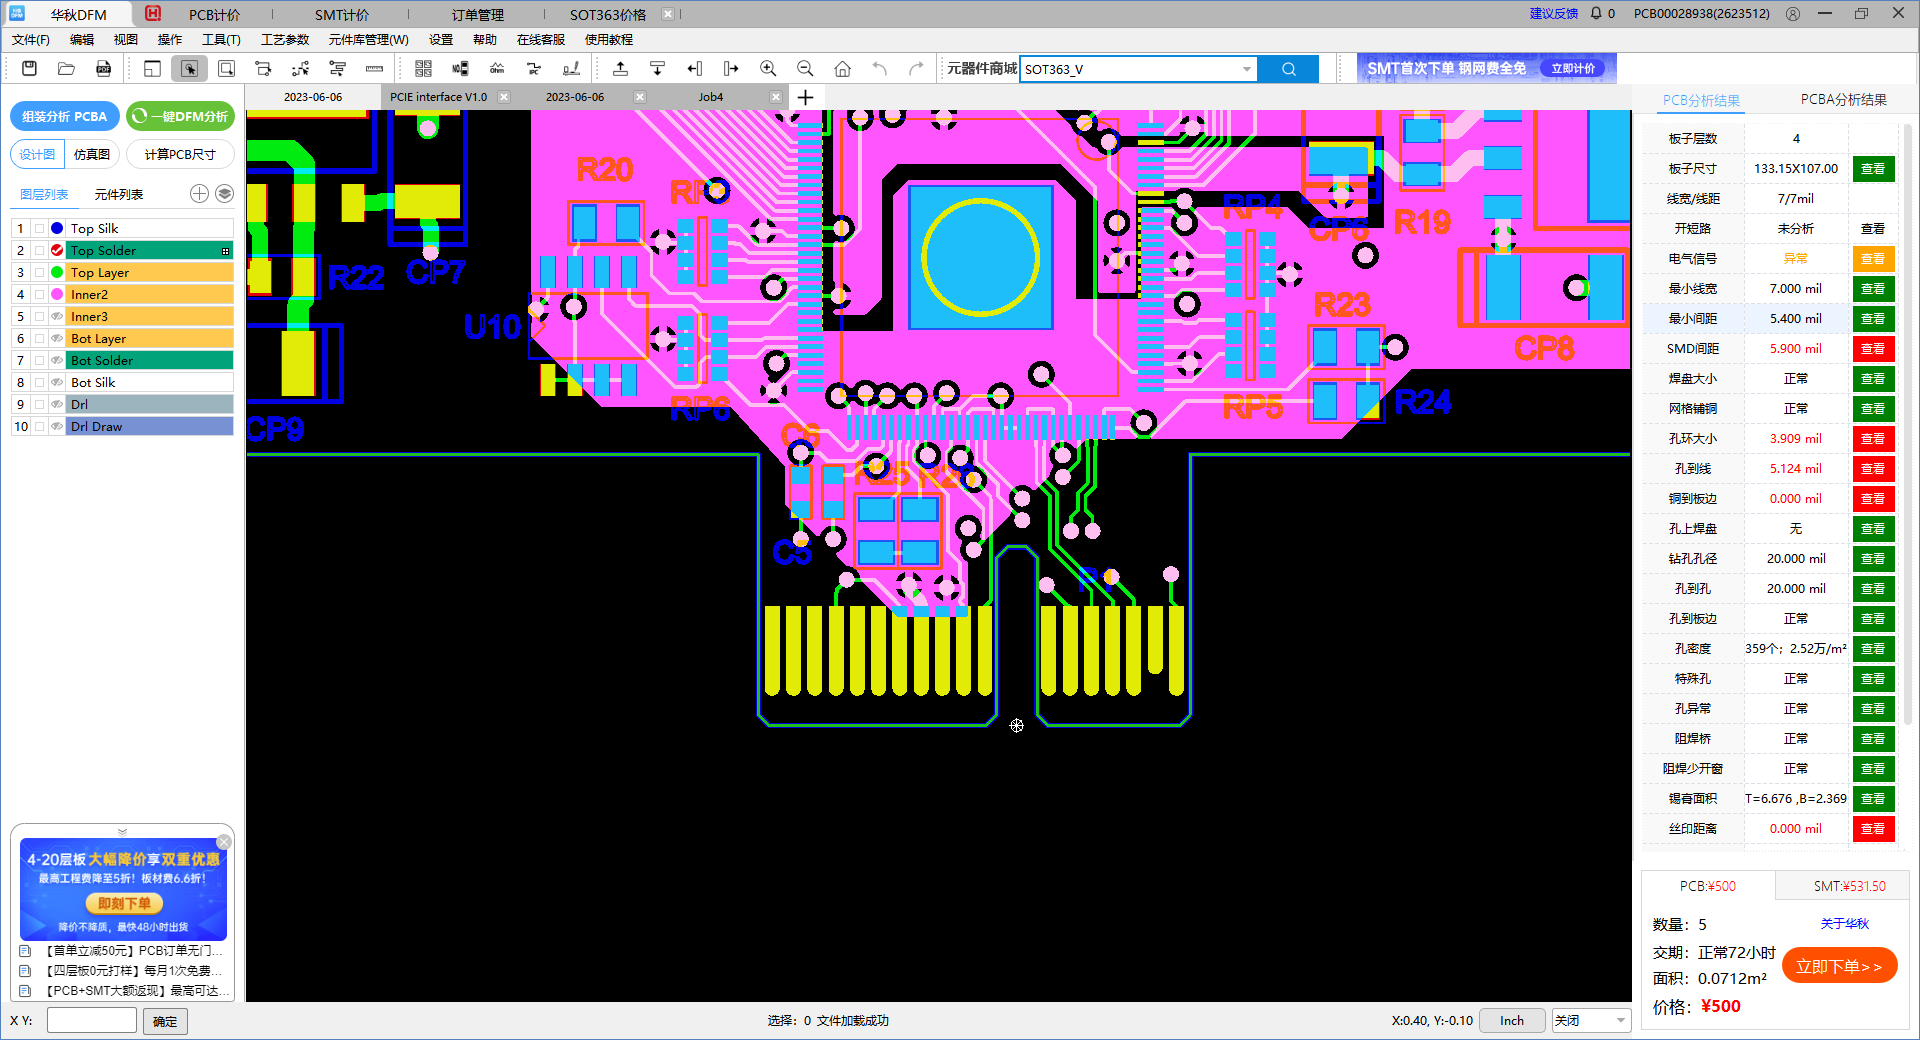Expand the Top Solder layer grid marker

click(x=225, y=251)
